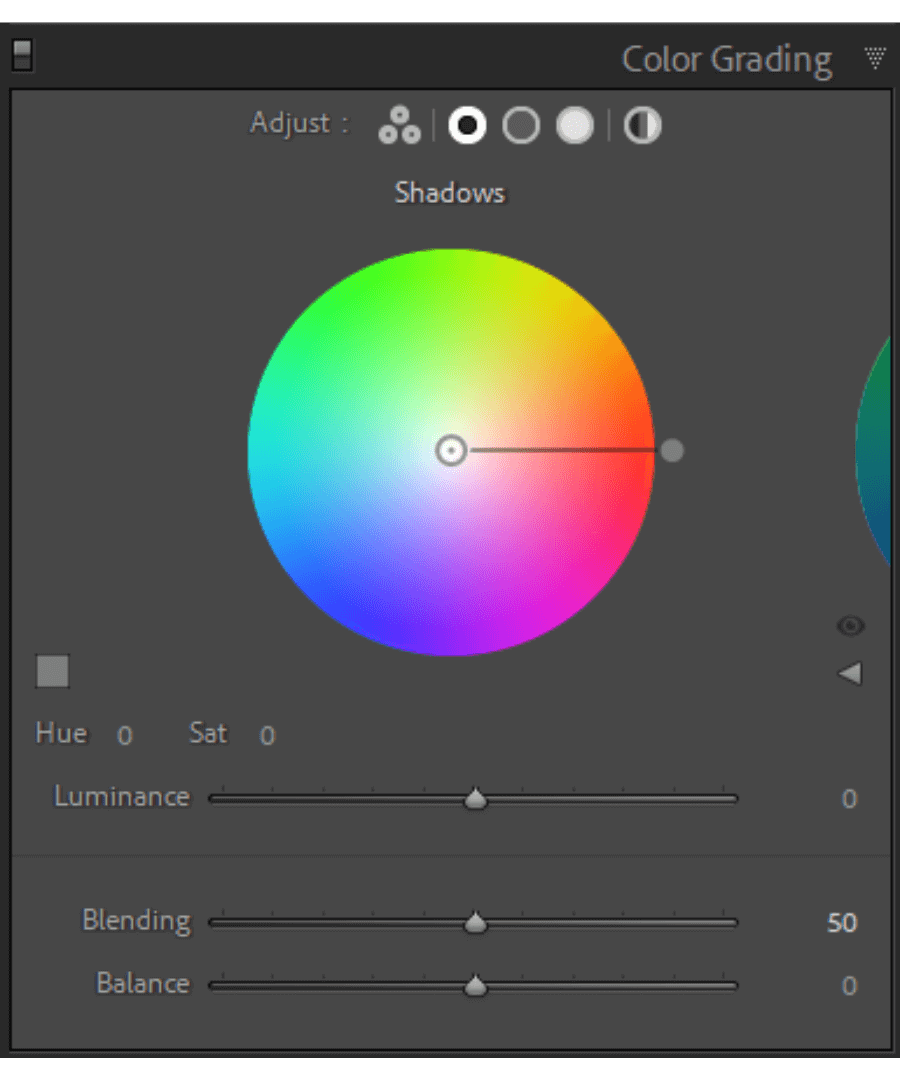The width and height of the screenshot is (900, 1080).
Task: Click the Luminance value 0
Action: point(849,799)
